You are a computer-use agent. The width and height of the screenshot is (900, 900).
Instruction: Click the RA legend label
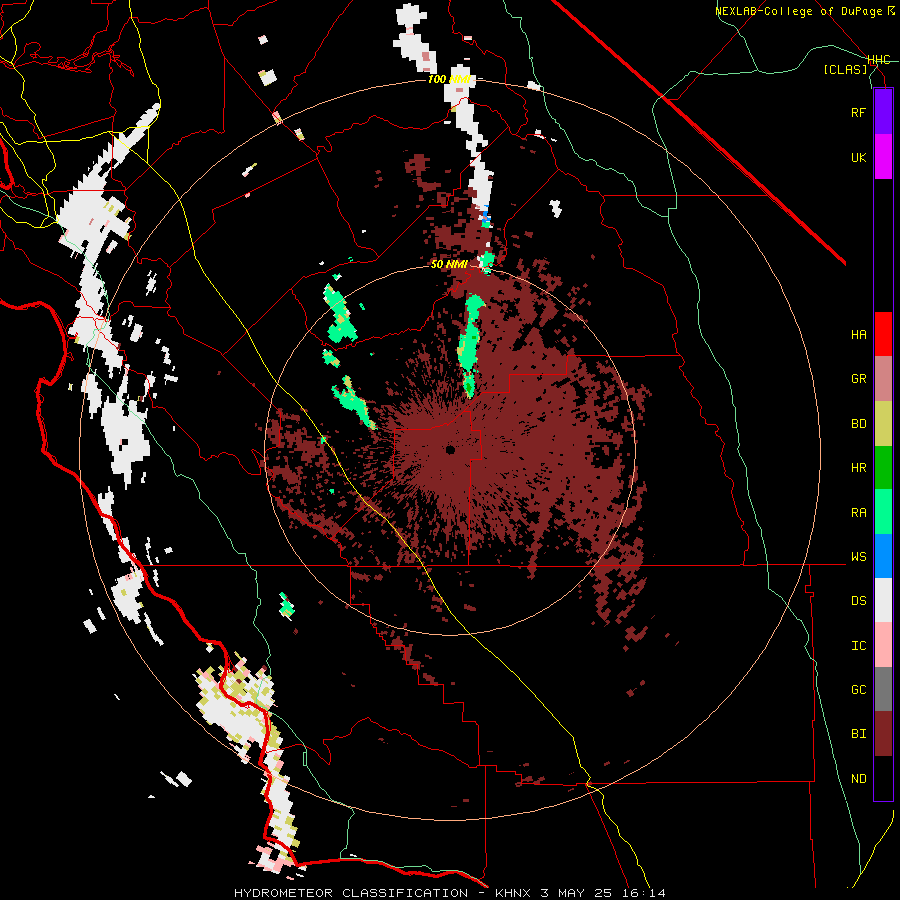click(858, 513)
